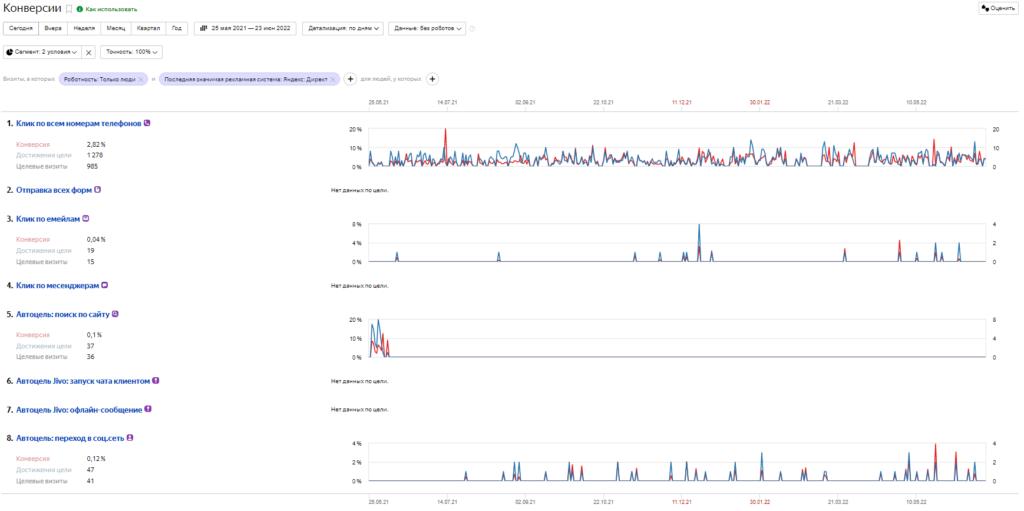Image resolution: width=1024 pixels, height=511 pixels.
Task: Click the chat icon next to Клик по месенджерам
Action: [104, 285]
